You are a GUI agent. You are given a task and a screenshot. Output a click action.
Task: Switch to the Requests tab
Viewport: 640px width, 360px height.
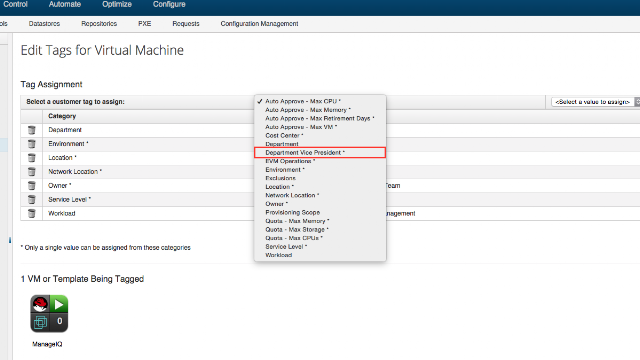coord(186,24)
